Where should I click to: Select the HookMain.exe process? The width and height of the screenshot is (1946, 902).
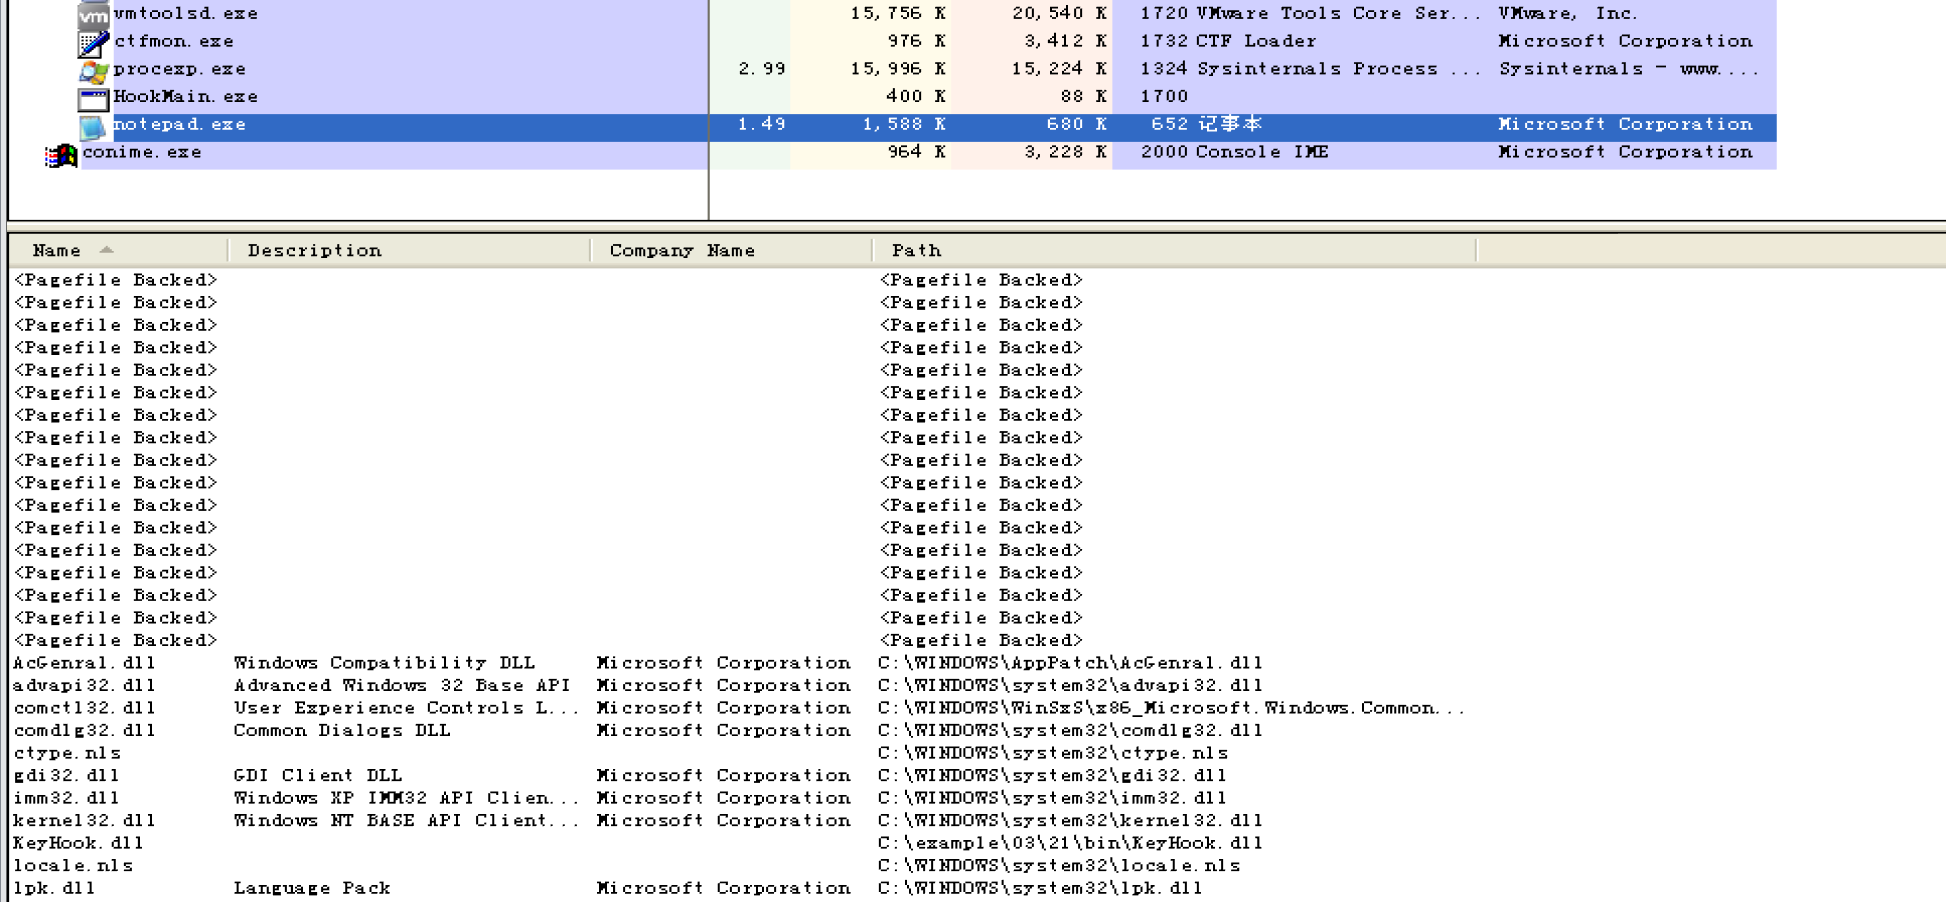tap(185, 97)
